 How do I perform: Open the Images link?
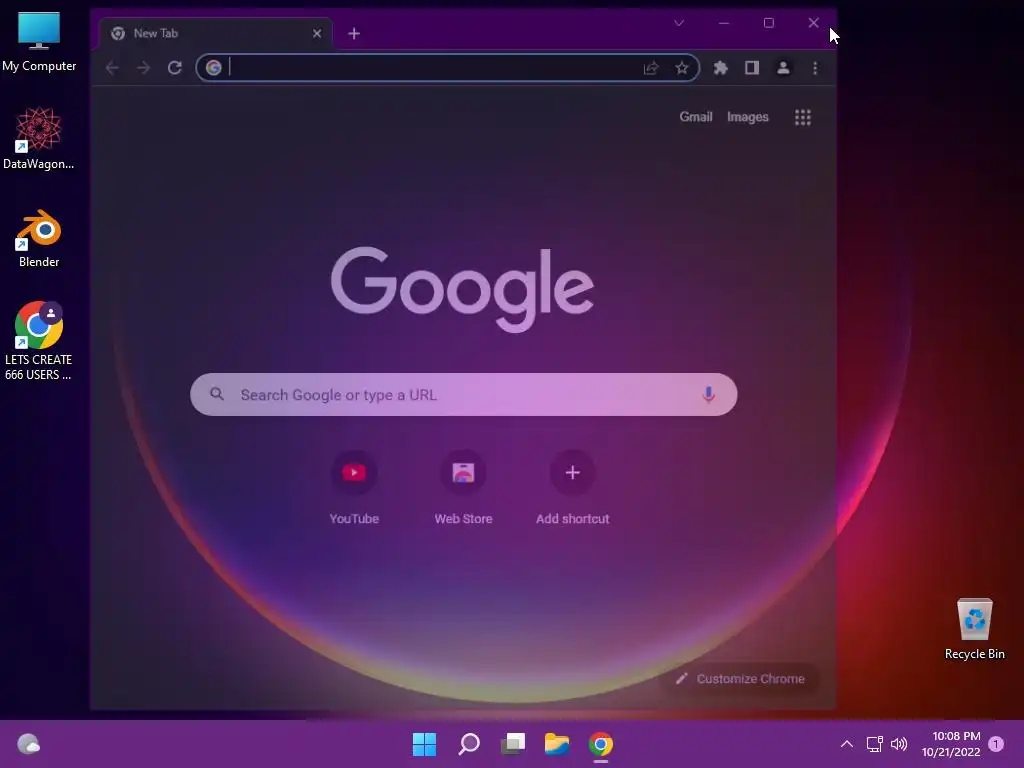click(748, 117)
